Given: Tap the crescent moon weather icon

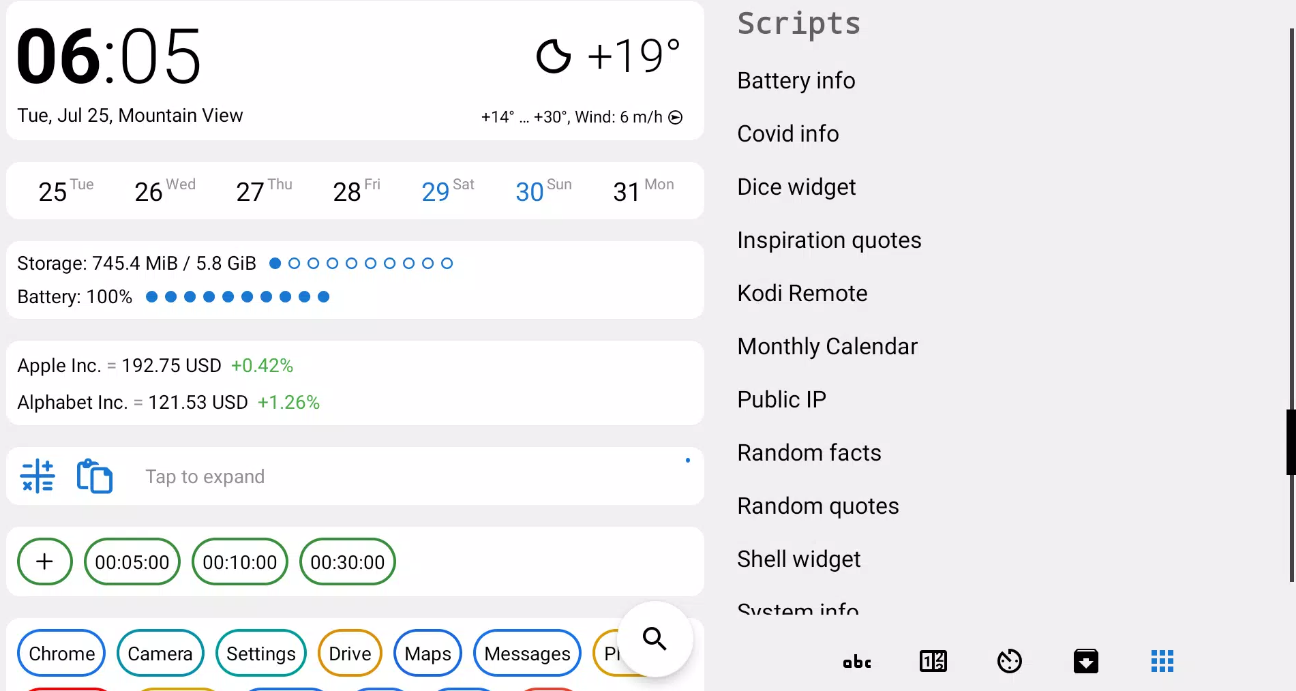Looking at the screenshot, I should coord(555,56).
